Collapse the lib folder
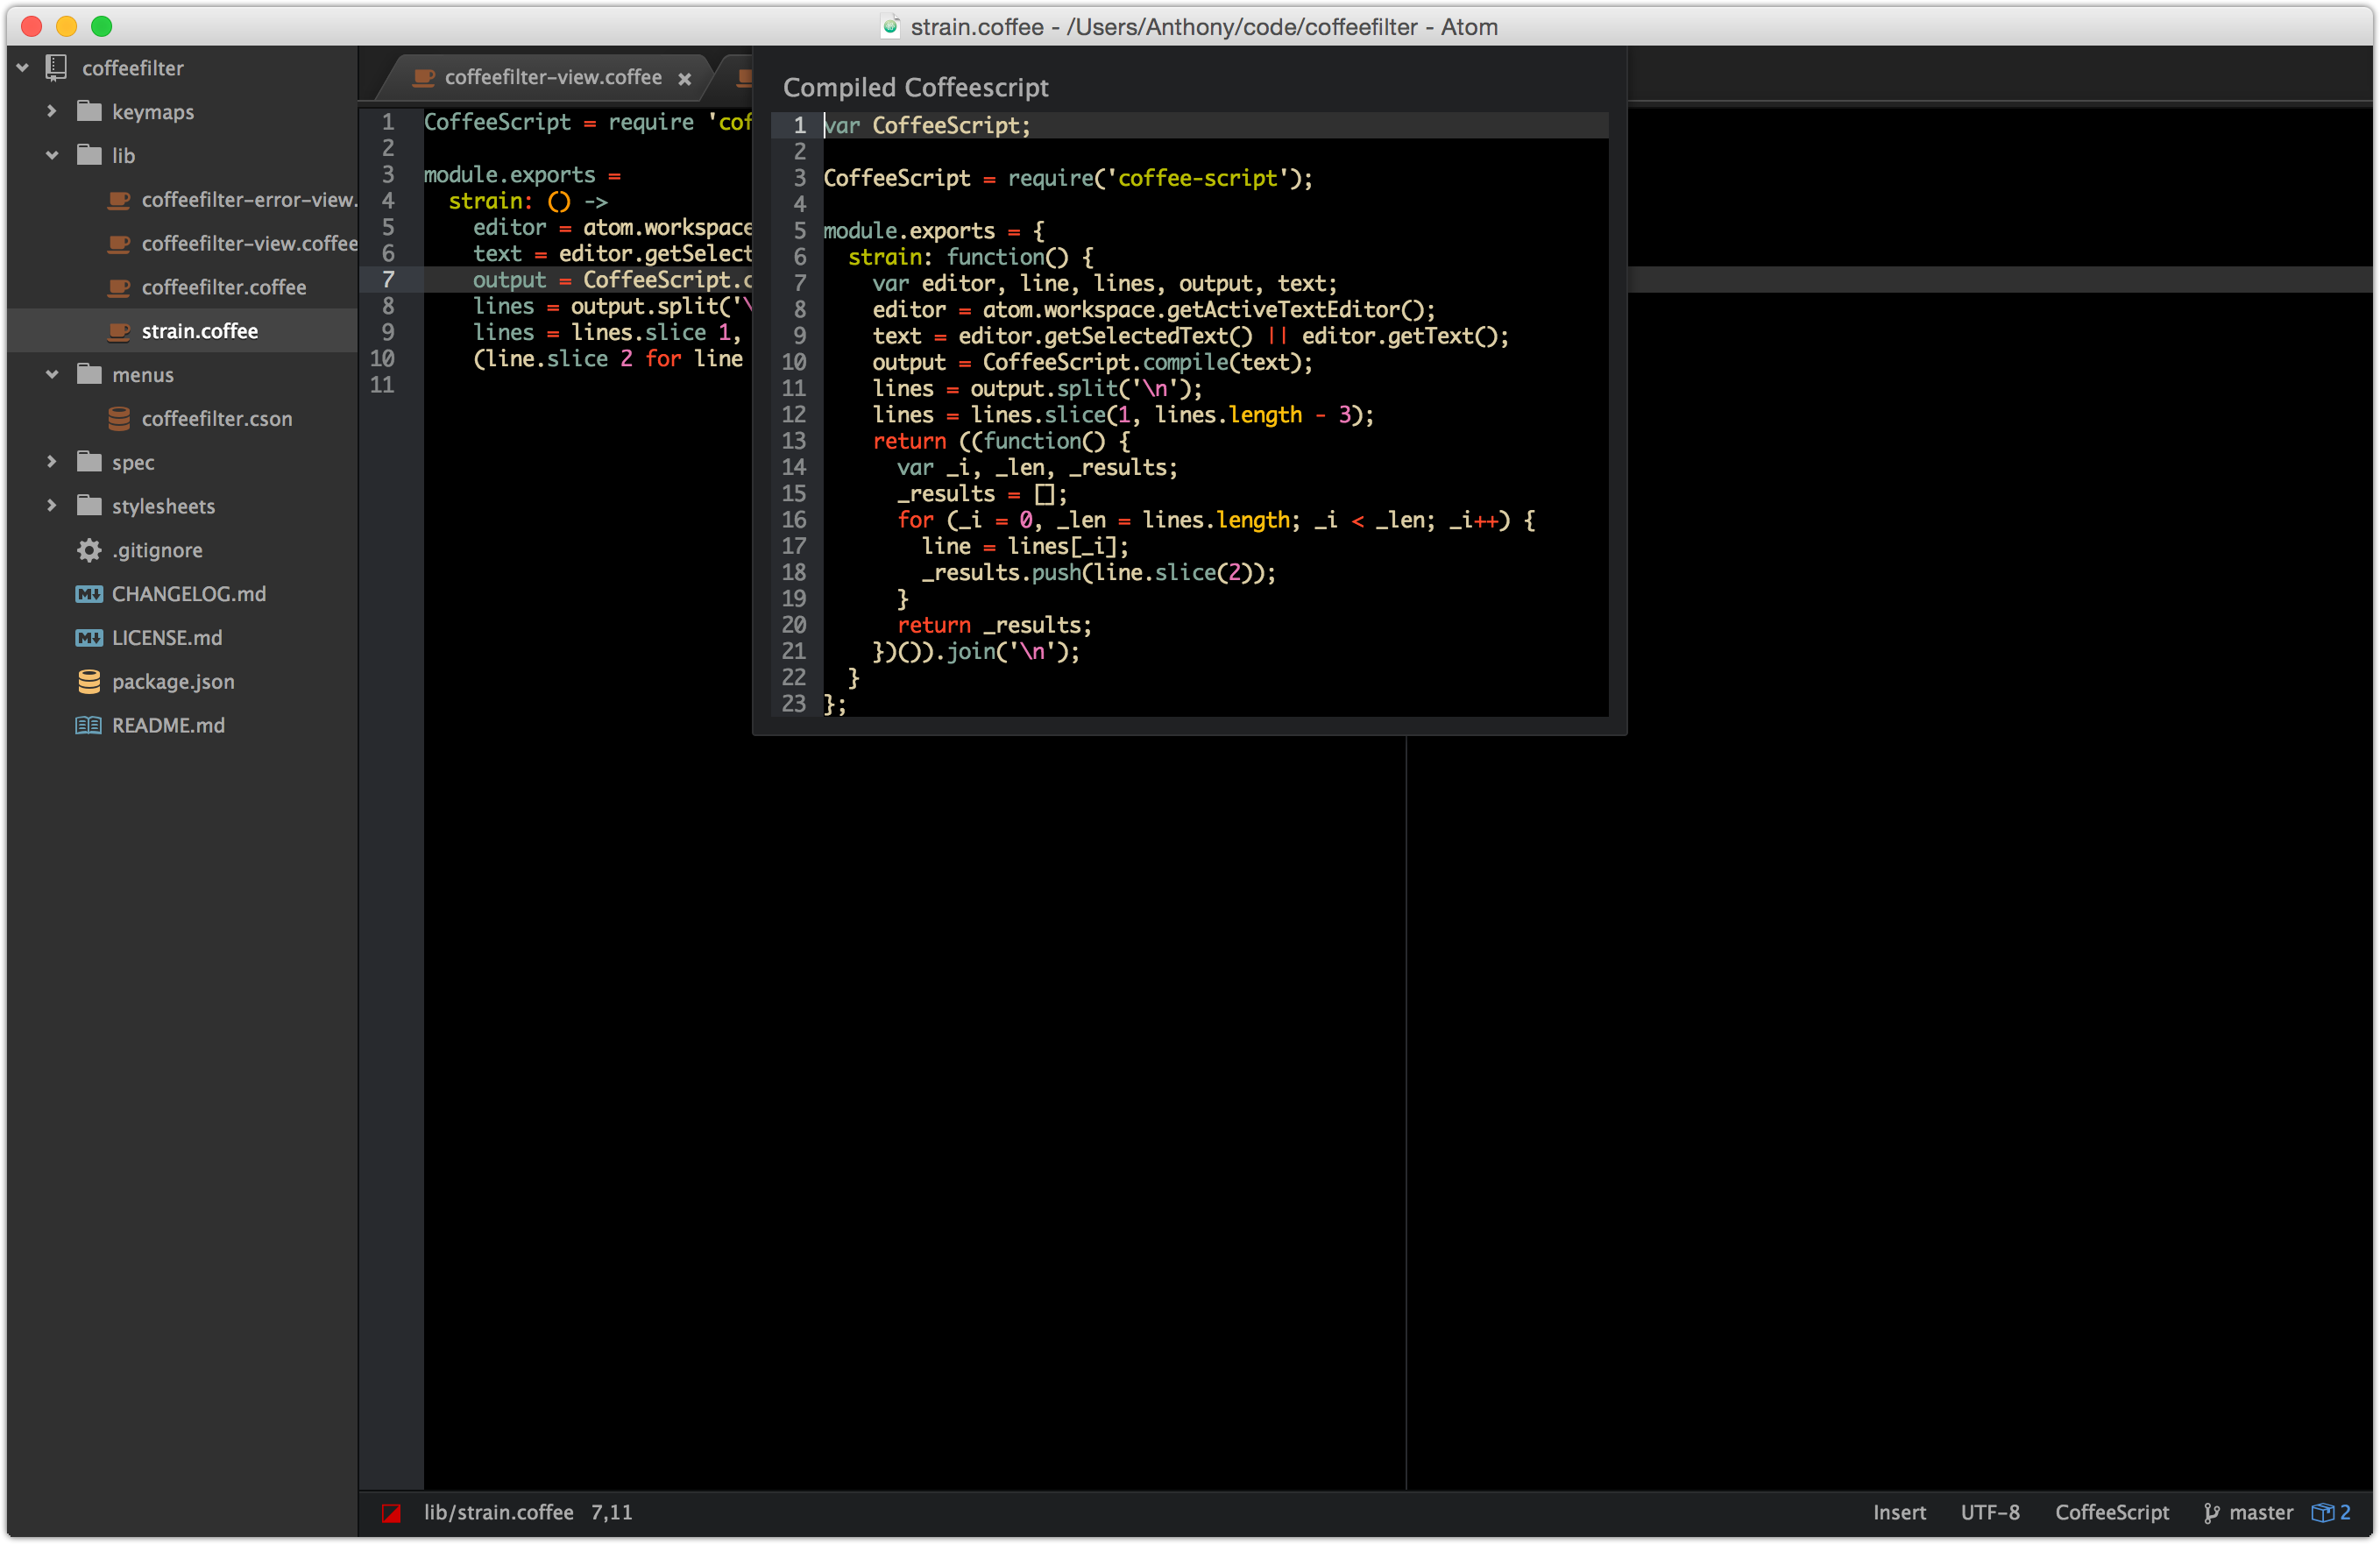Image resolution: width=2380 pixels, height=1544 pixels. coord(52,155)
